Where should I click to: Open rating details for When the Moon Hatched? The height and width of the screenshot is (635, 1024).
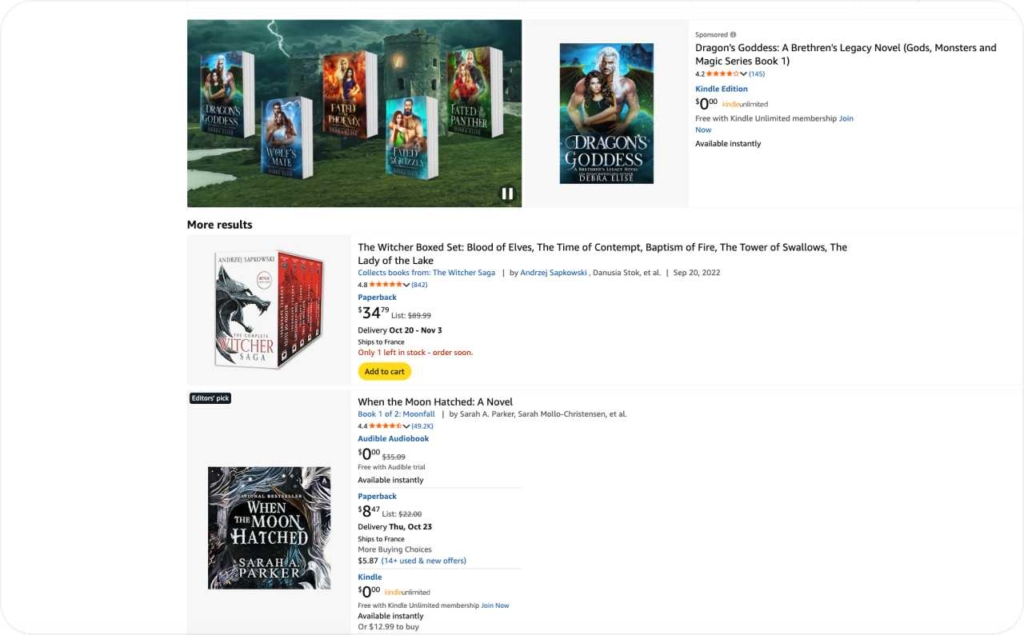[406, 426]
